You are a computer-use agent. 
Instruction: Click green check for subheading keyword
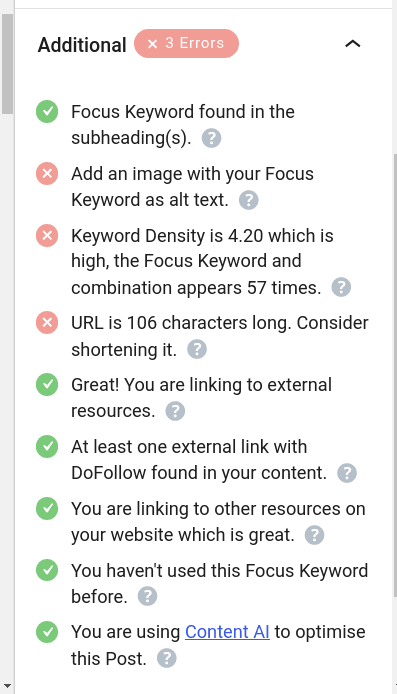47,112
